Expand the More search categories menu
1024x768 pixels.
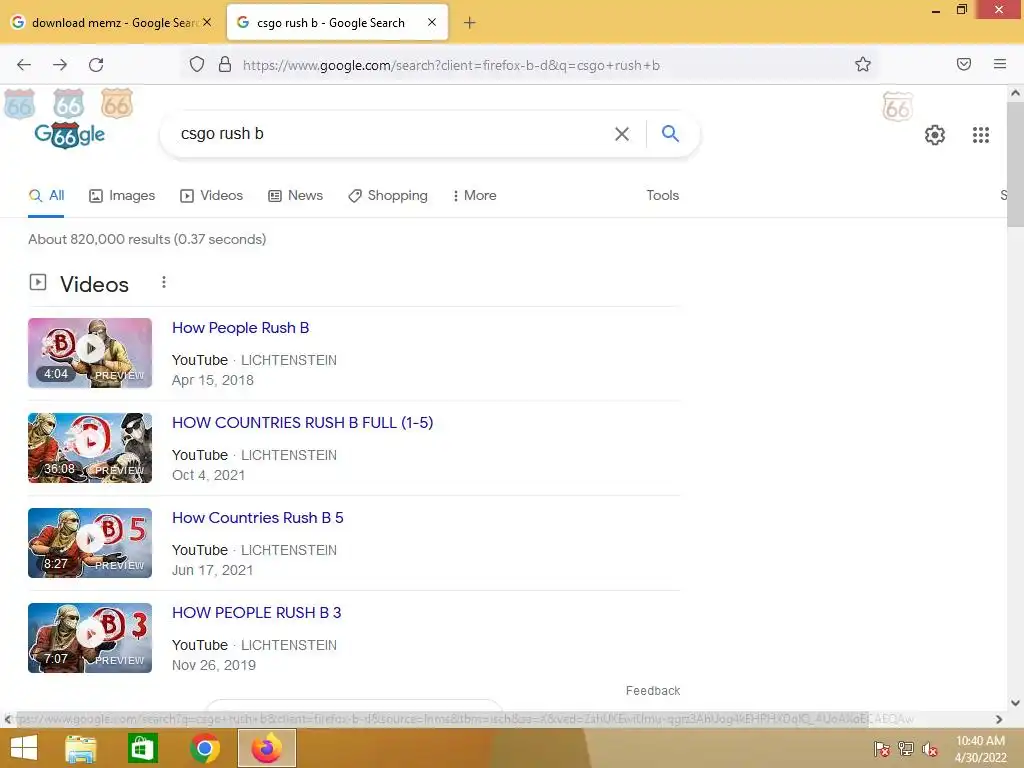tap(475, 195)
